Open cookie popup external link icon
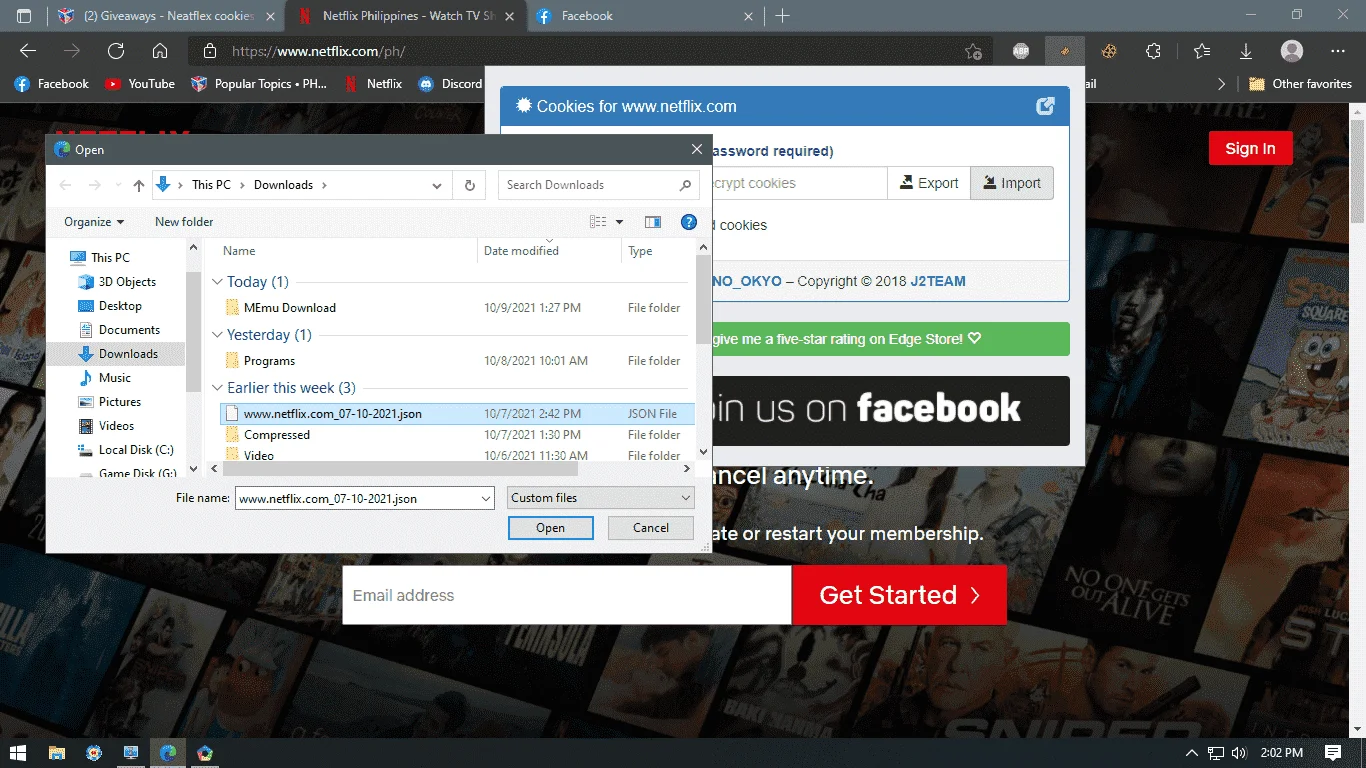 1045,106
